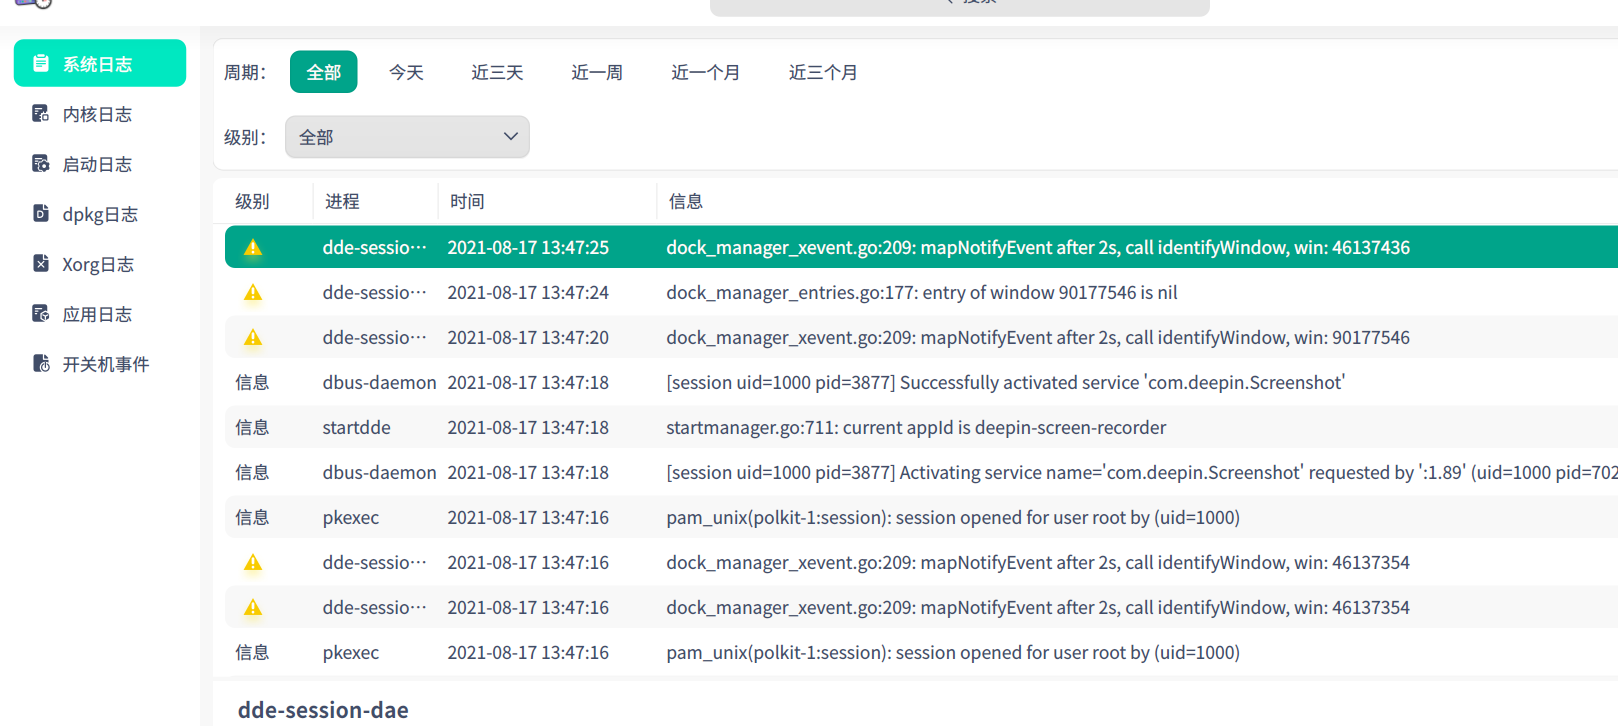Screen dimensions: 1618x726
Task: Open 内核日志 via its sidebar icon
Action: (41, 114)
